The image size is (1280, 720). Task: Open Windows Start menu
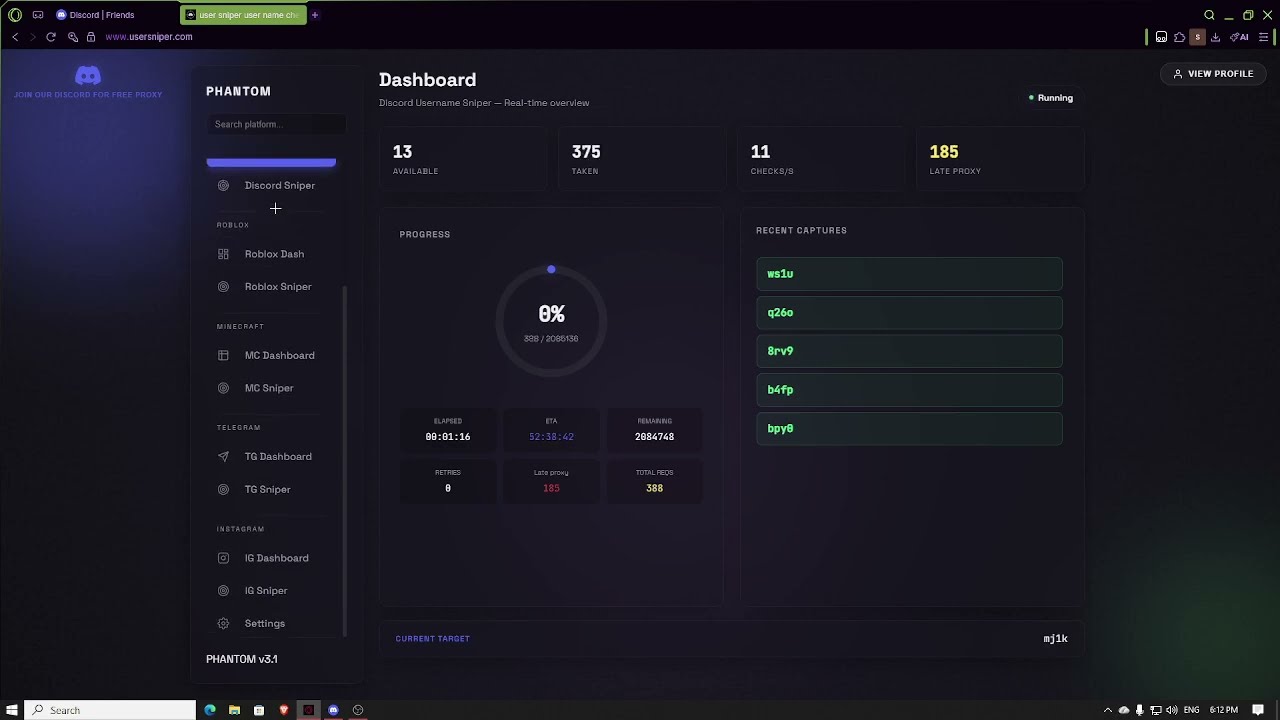pos(12,710)
